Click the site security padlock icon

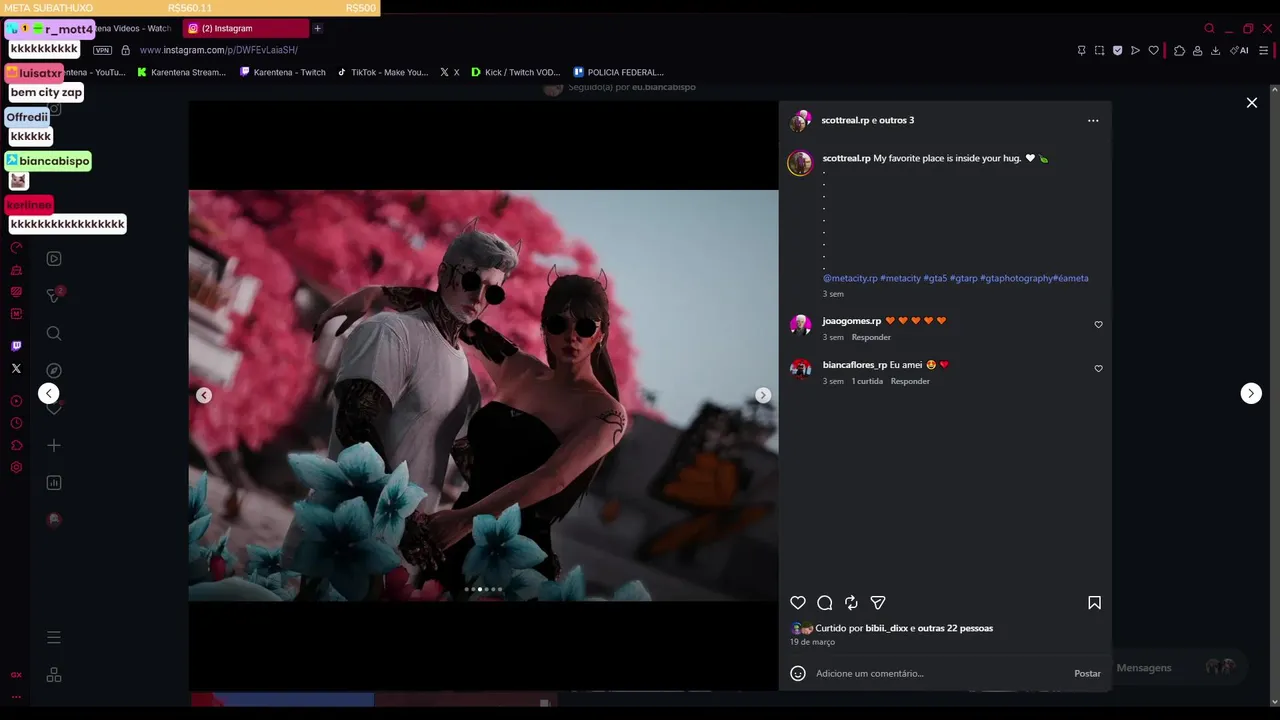125,50
